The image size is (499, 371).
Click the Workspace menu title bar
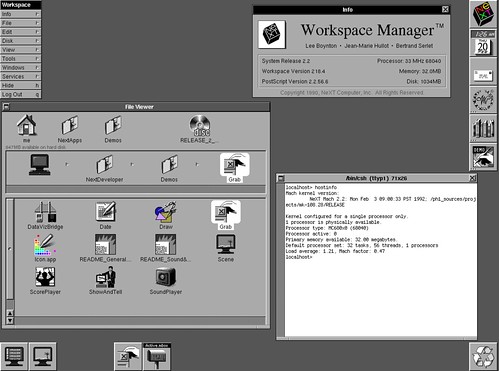pyautogui.click(x=21, y=5)
